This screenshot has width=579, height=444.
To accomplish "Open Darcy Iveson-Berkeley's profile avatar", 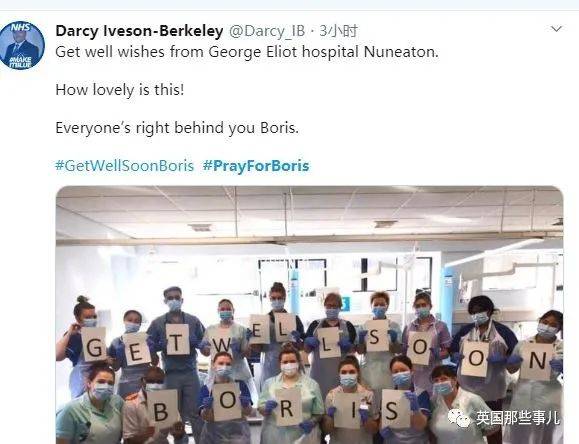I will (22, 45).
